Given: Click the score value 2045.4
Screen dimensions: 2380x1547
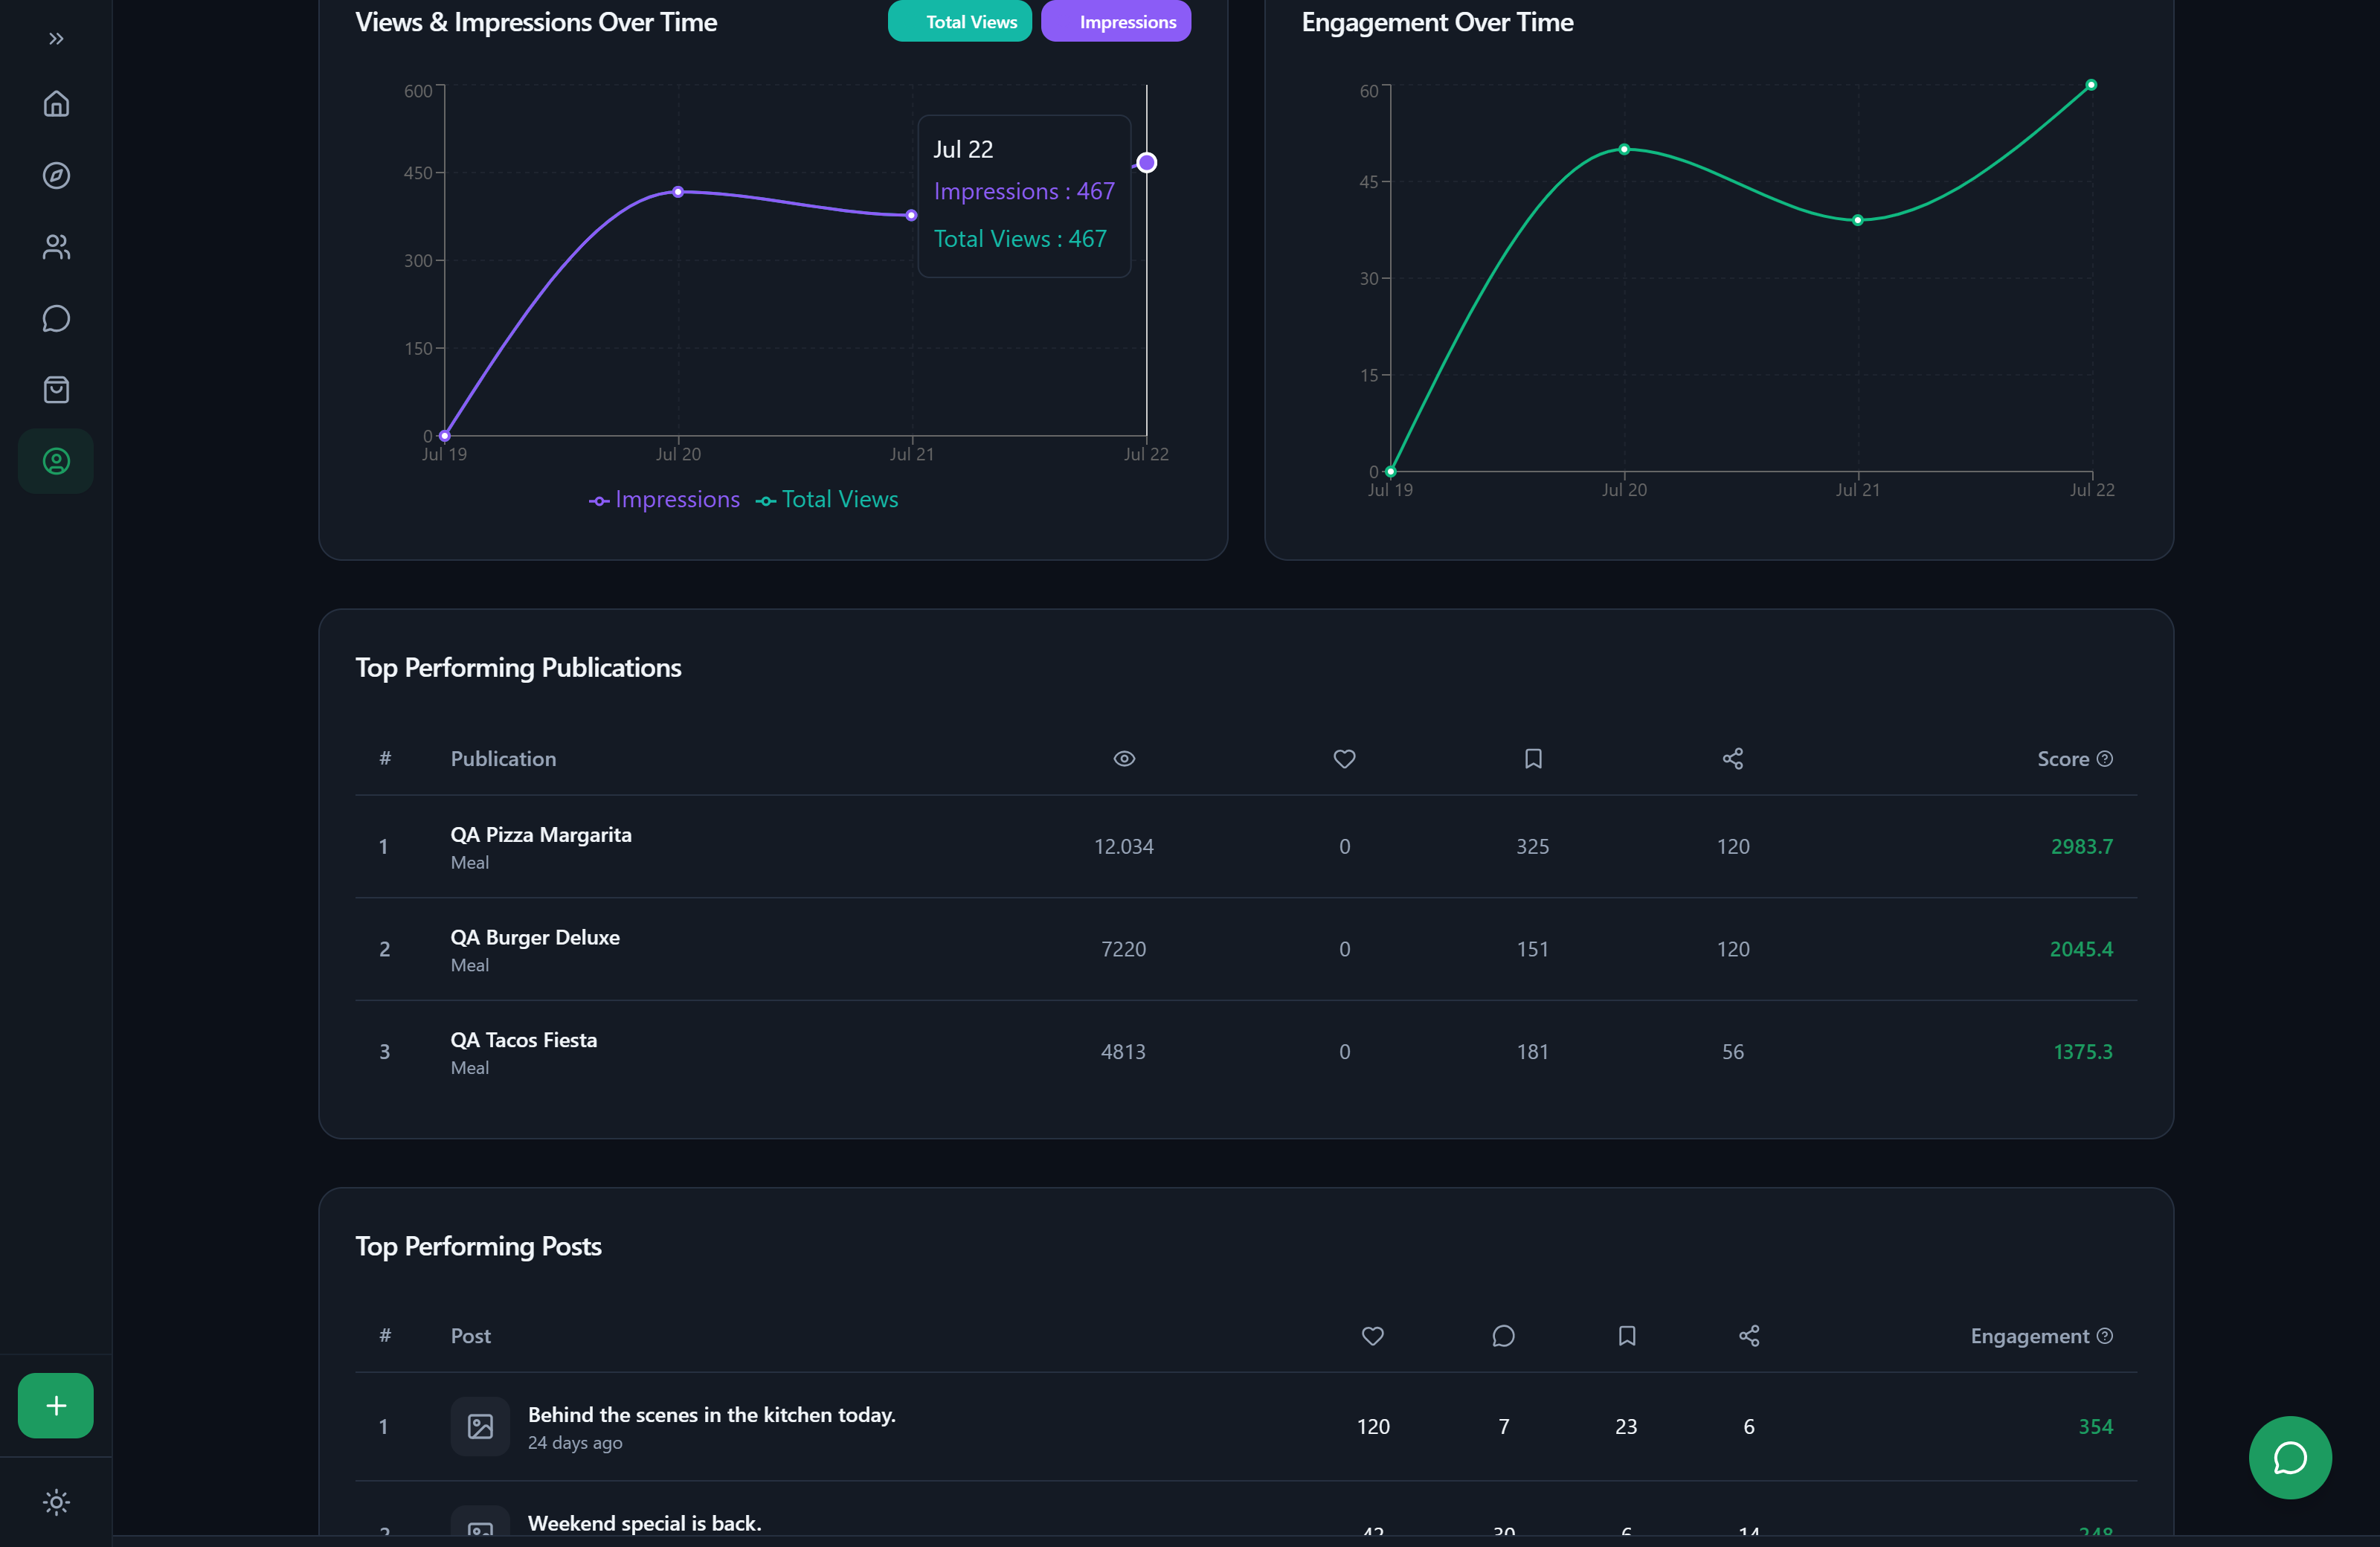Looking at the screenshot, I should (2081, 949).
